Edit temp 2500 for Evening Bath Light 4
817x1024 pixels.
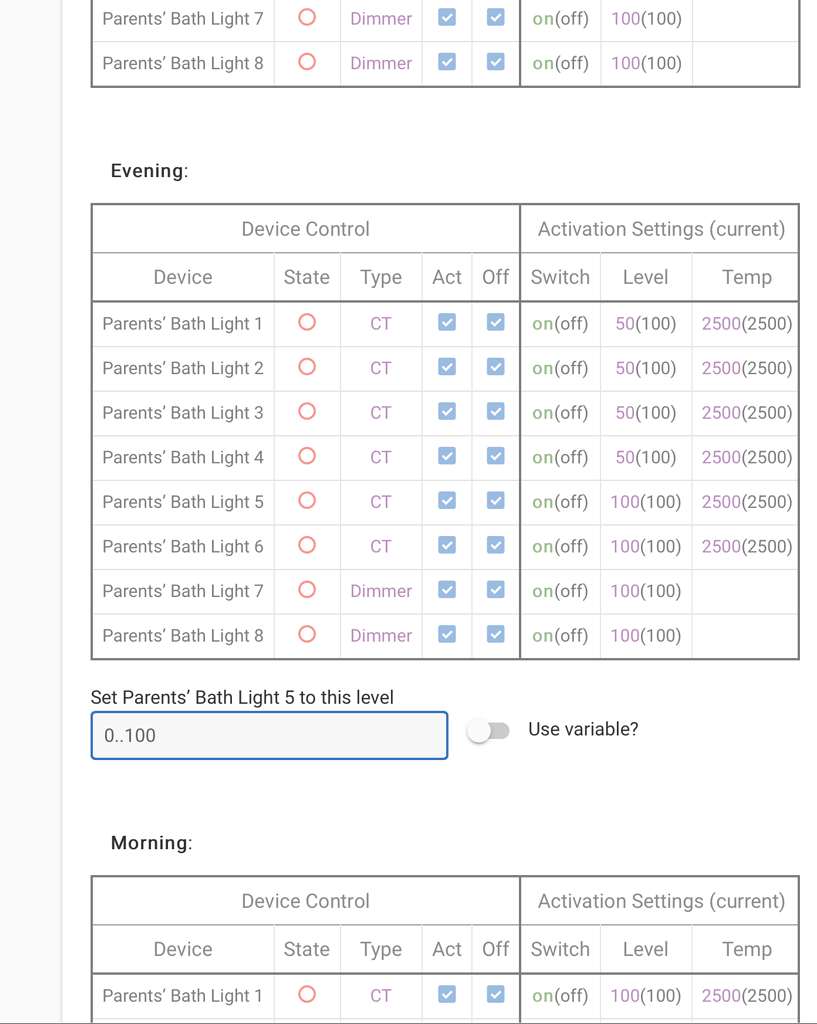click(x=721, y=457)
